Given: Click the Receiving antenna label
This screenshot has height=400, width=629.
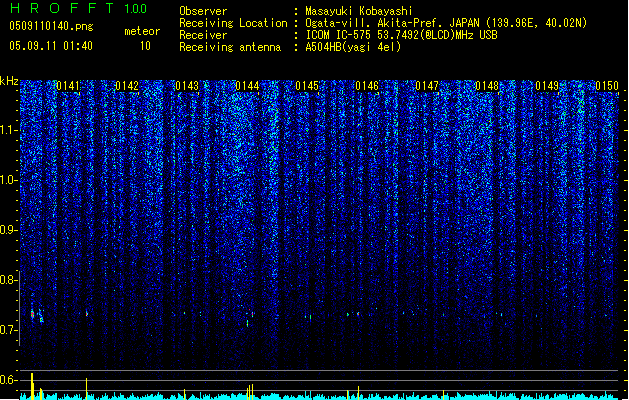Looking at the screenshot, I should tap(230, 47).
